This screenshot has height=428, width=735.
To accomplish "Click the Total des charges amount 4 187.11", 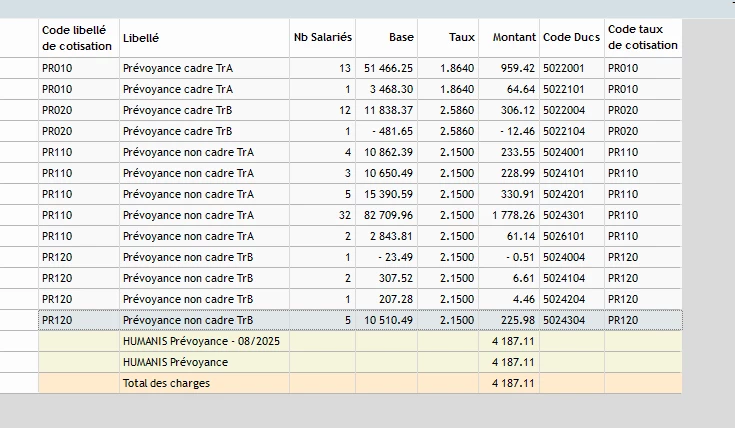I will [x=513, y=383].
